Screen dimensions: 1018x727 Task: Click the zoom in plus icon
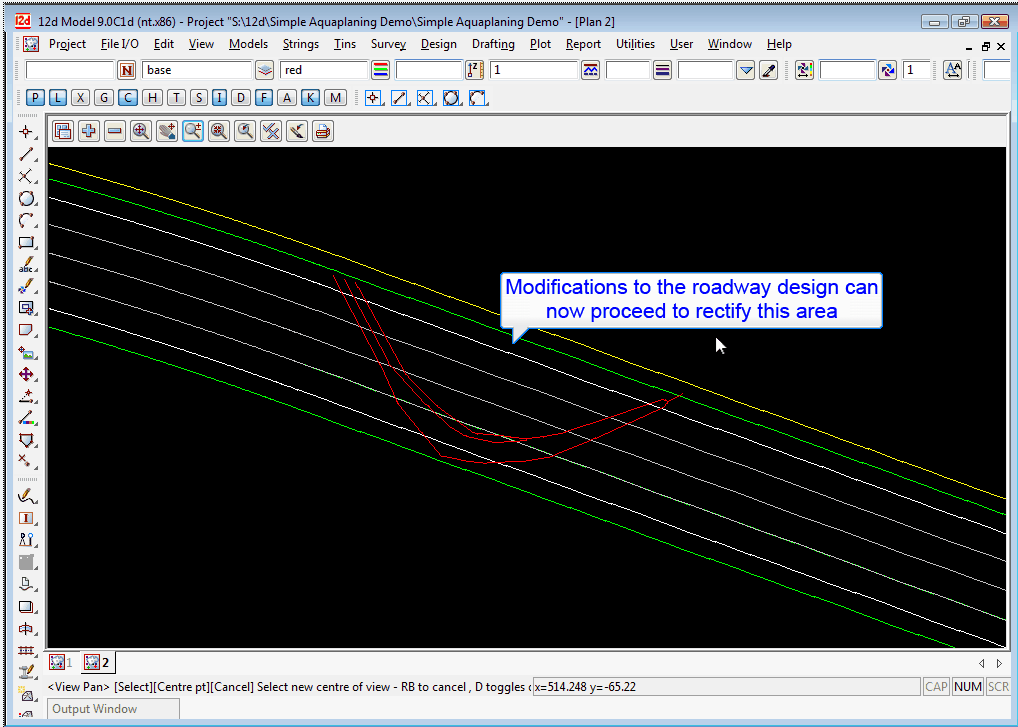89,131
